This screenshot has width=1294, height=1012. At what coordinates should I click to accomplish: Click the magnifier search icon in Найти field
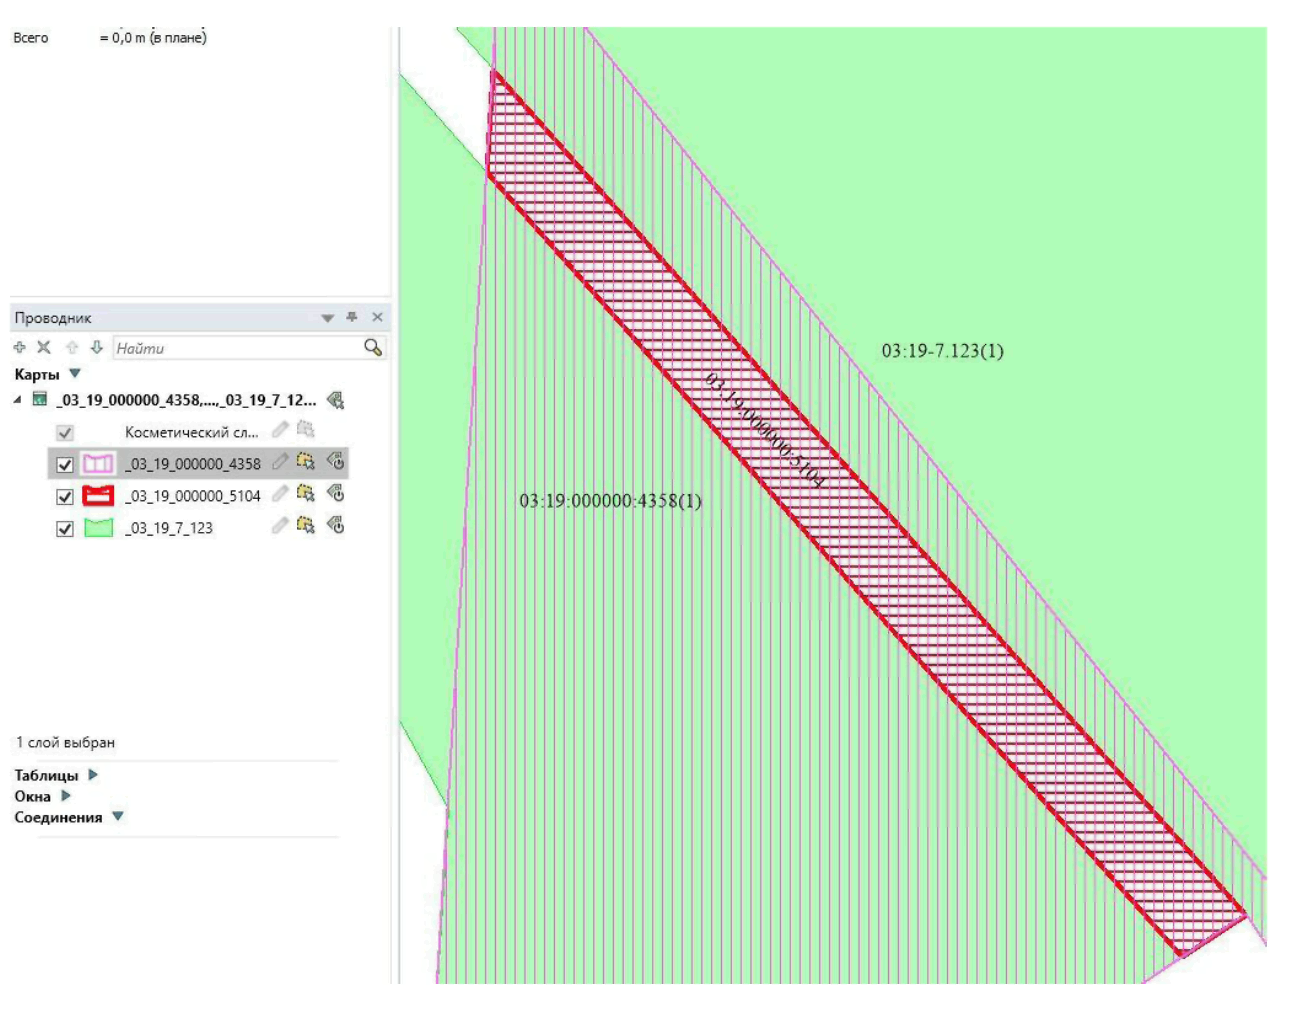coord(373,348)
